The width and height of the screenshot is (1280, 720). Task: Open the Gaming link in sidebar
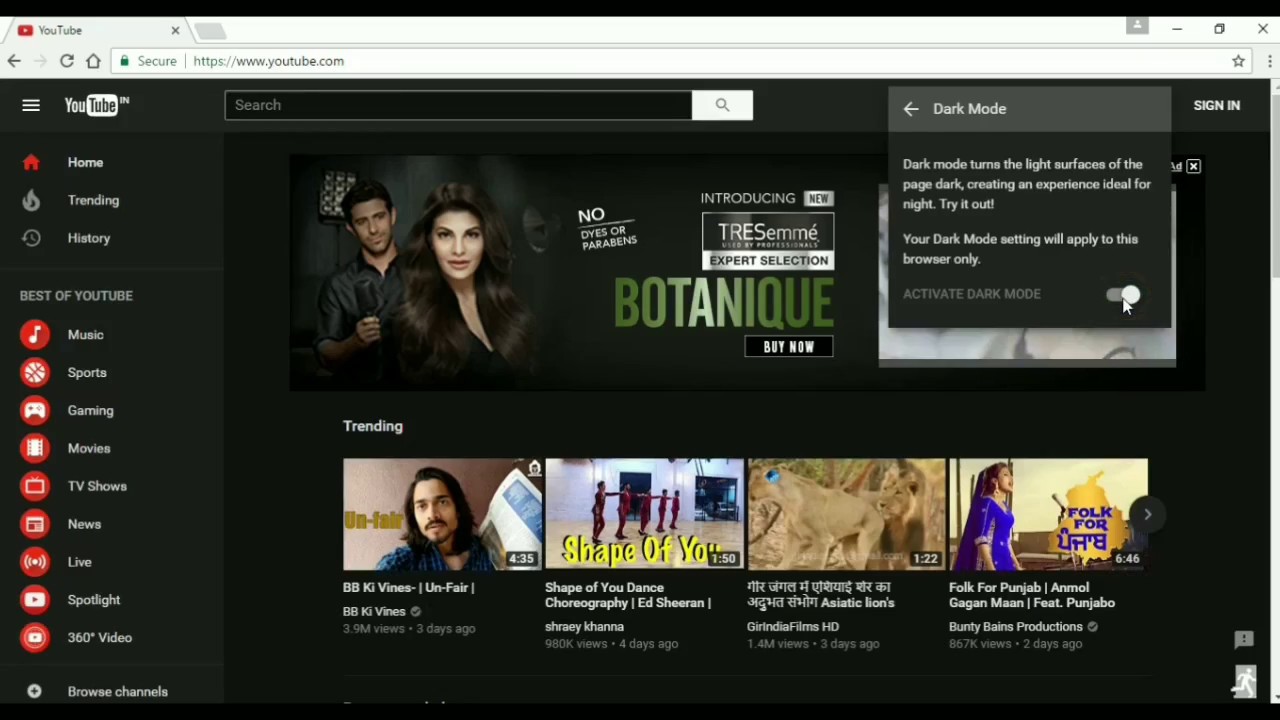[90, 411]
